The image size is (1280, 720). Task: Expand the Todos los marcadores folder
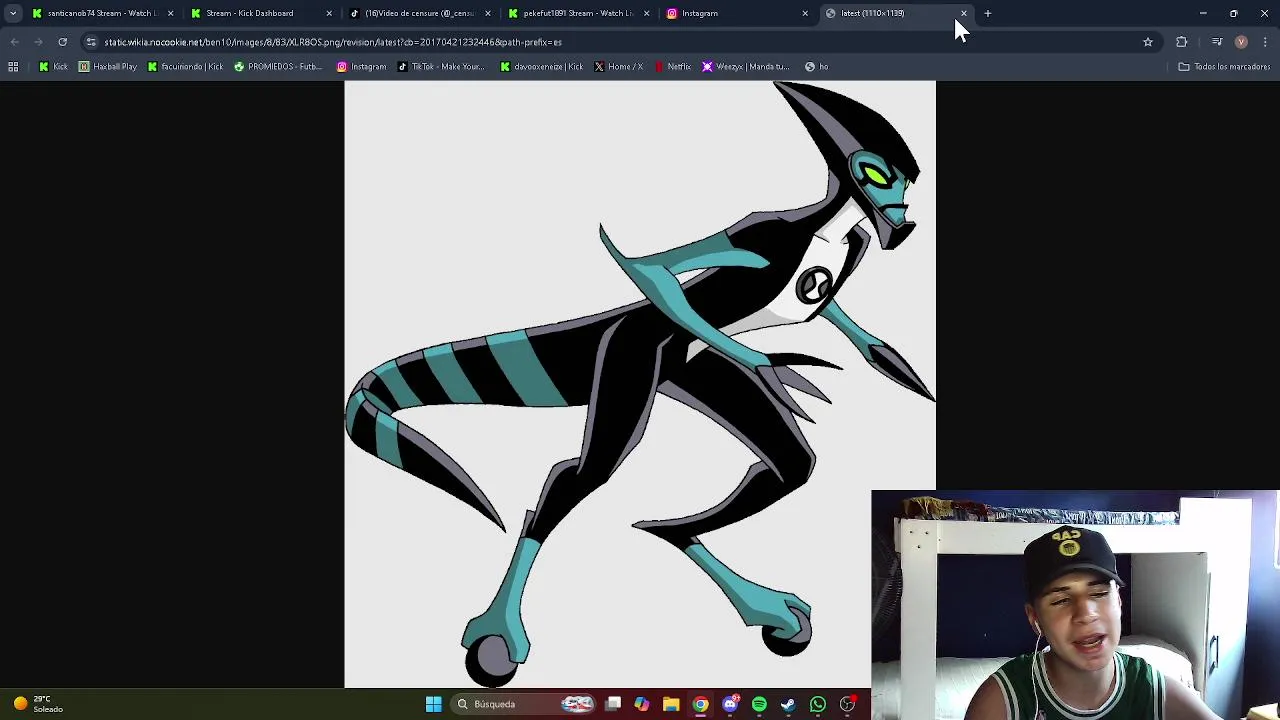(x=1224, y=67)
